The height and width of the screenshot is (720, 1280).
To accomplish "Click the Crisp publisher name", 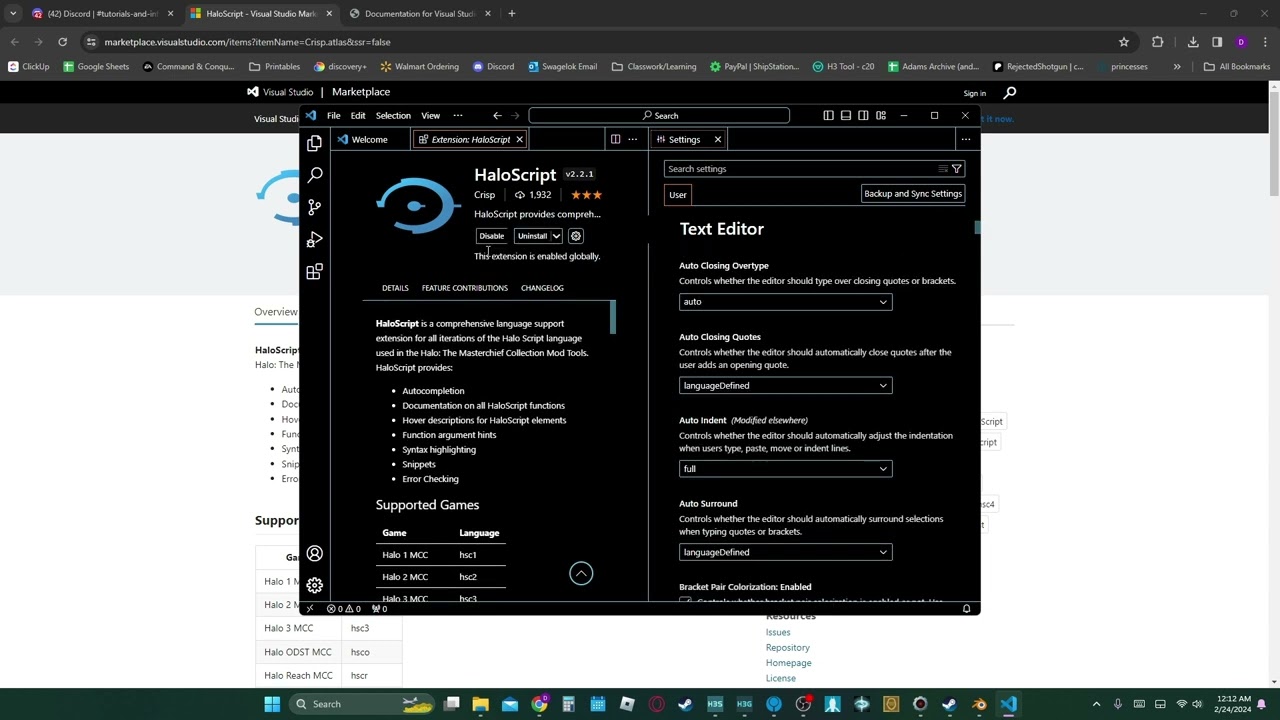I will [x=484, y=195].
